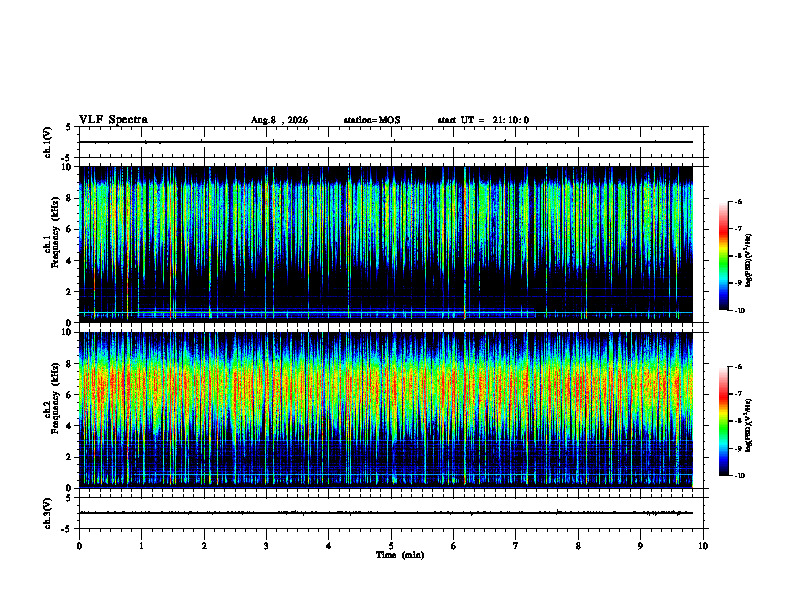This screenshot has height=612, width=792.
Task: Click the time axis tick label '7'
Action: coord(516,546)
